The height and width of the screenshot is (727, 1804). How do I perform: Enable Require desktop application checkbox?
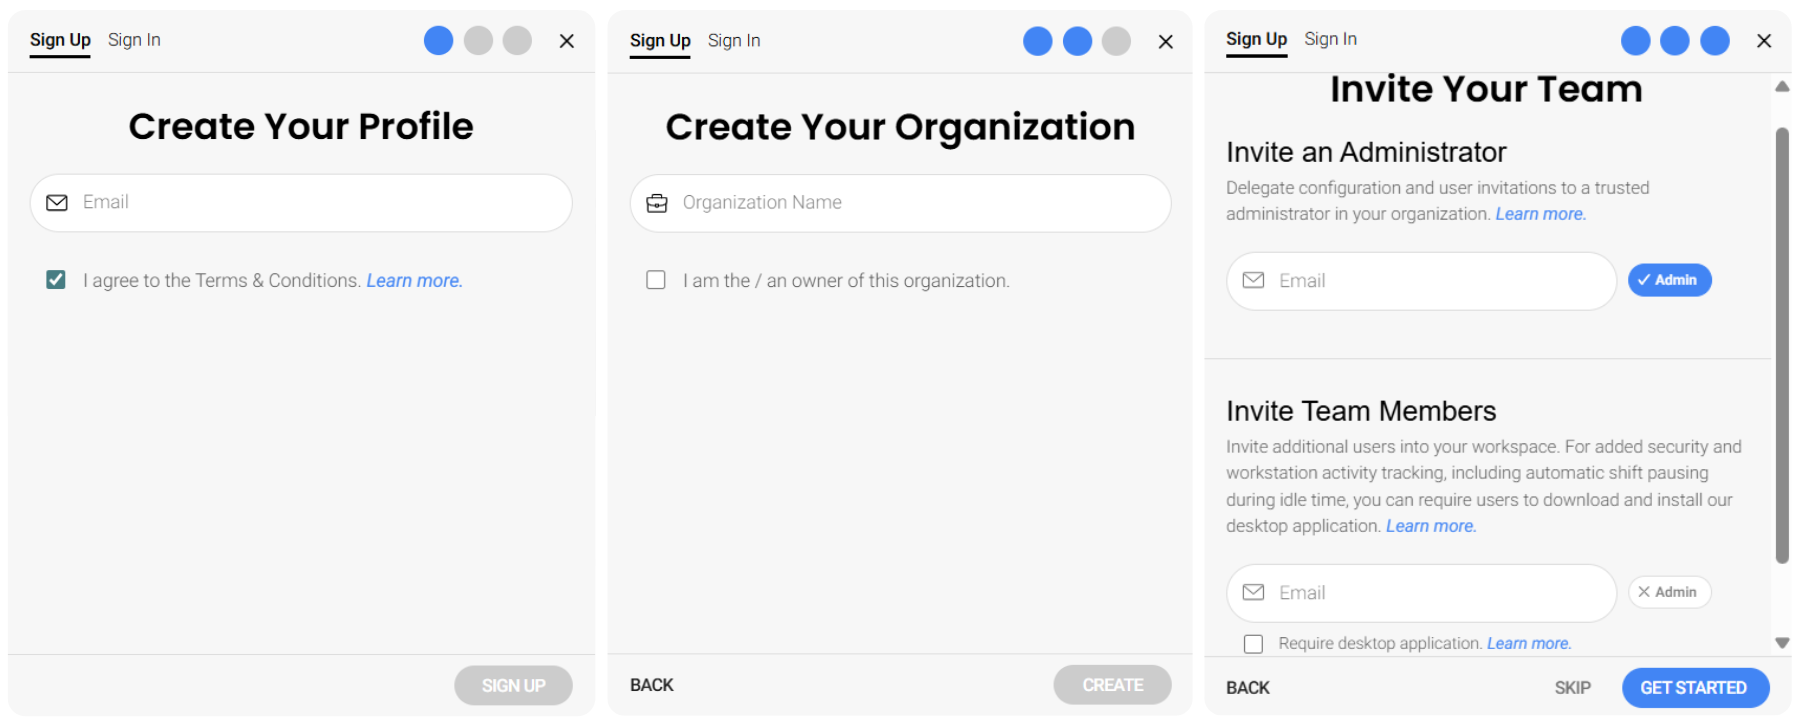pyautogui.click(x=1253, y=644)
